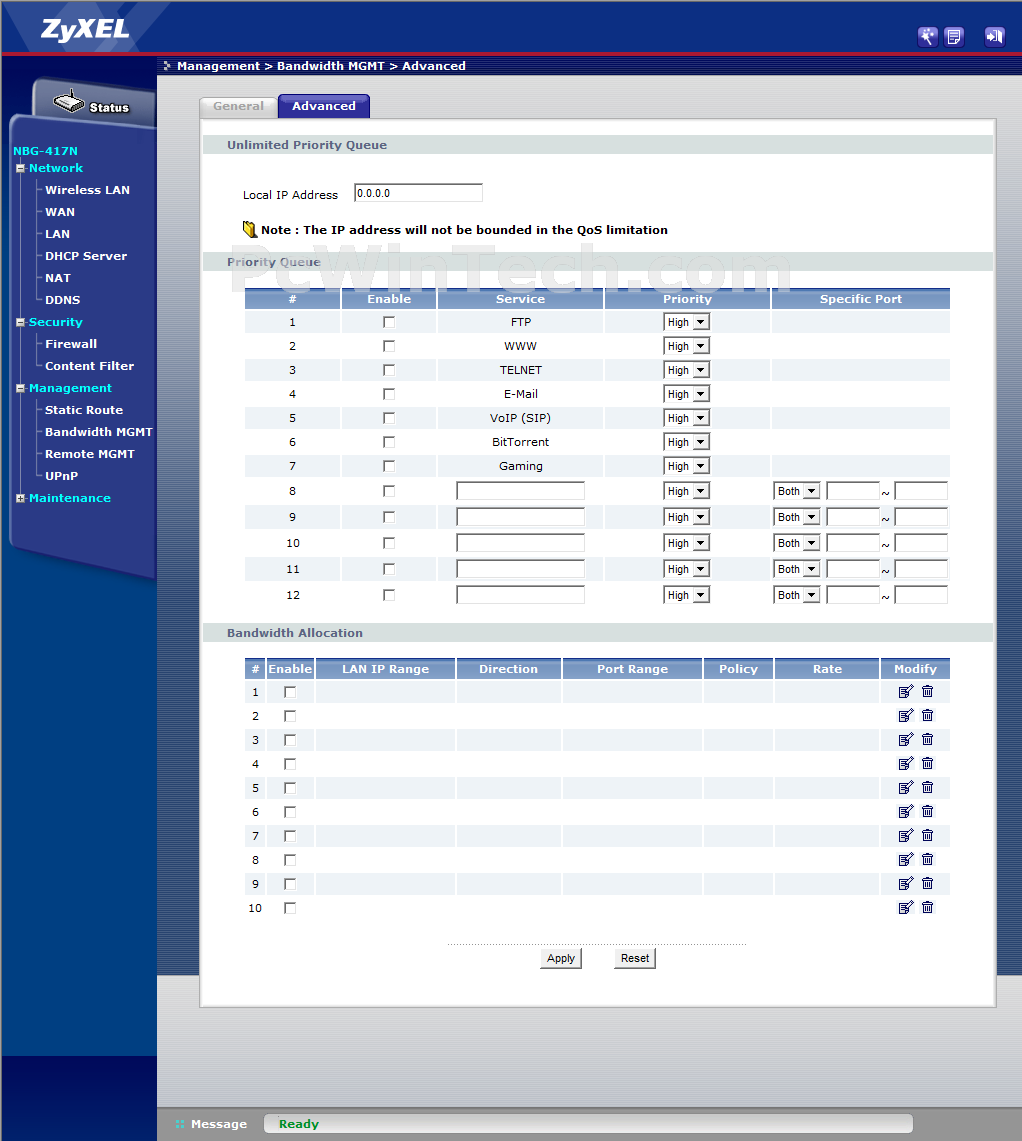
Task: Switch to the General tab
Action: [238, 106]
